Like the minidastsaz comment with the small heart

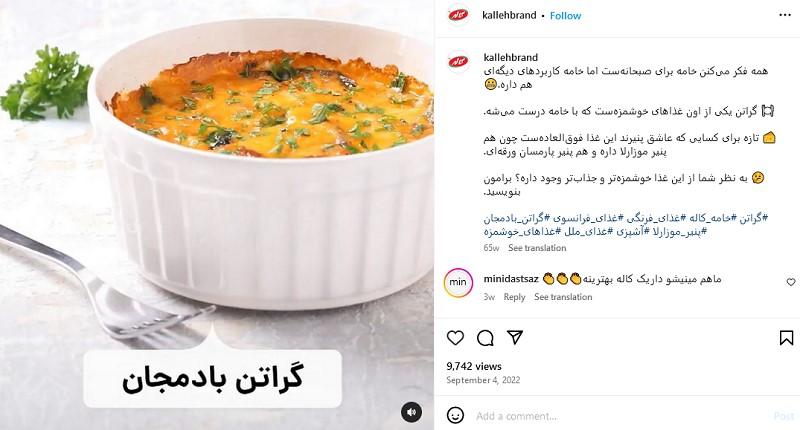[790, 282]
